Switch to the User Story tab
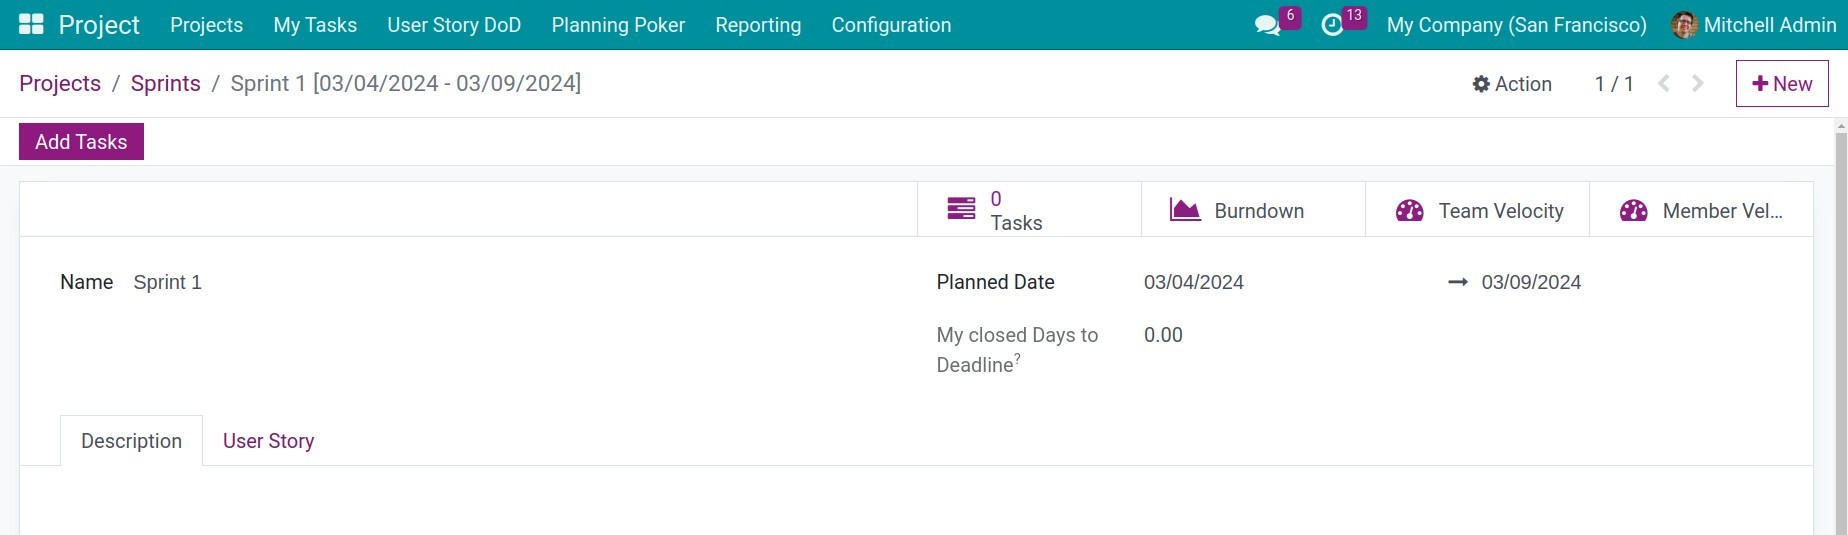 click(x=268, y=441)
